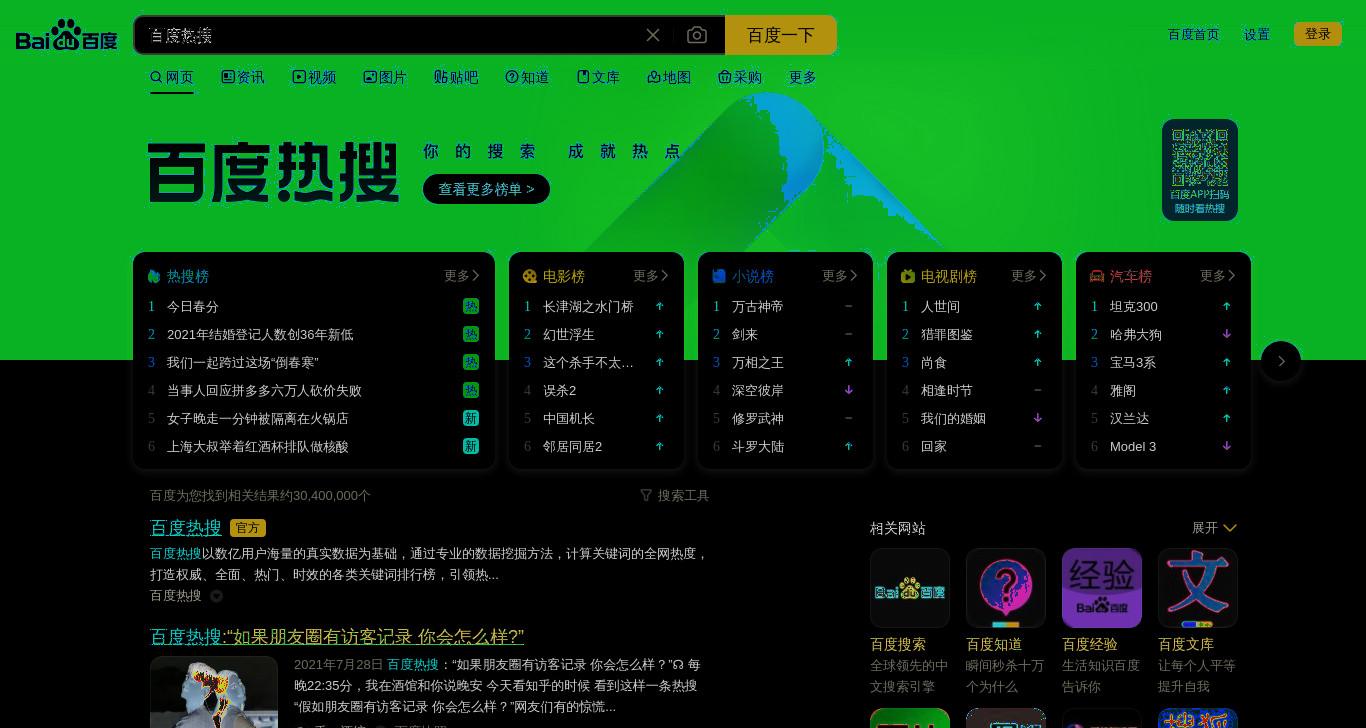
Task: Click 新 badge beside 上海大叔举着红酒杯排队做核酸
Action: (471, 446)
